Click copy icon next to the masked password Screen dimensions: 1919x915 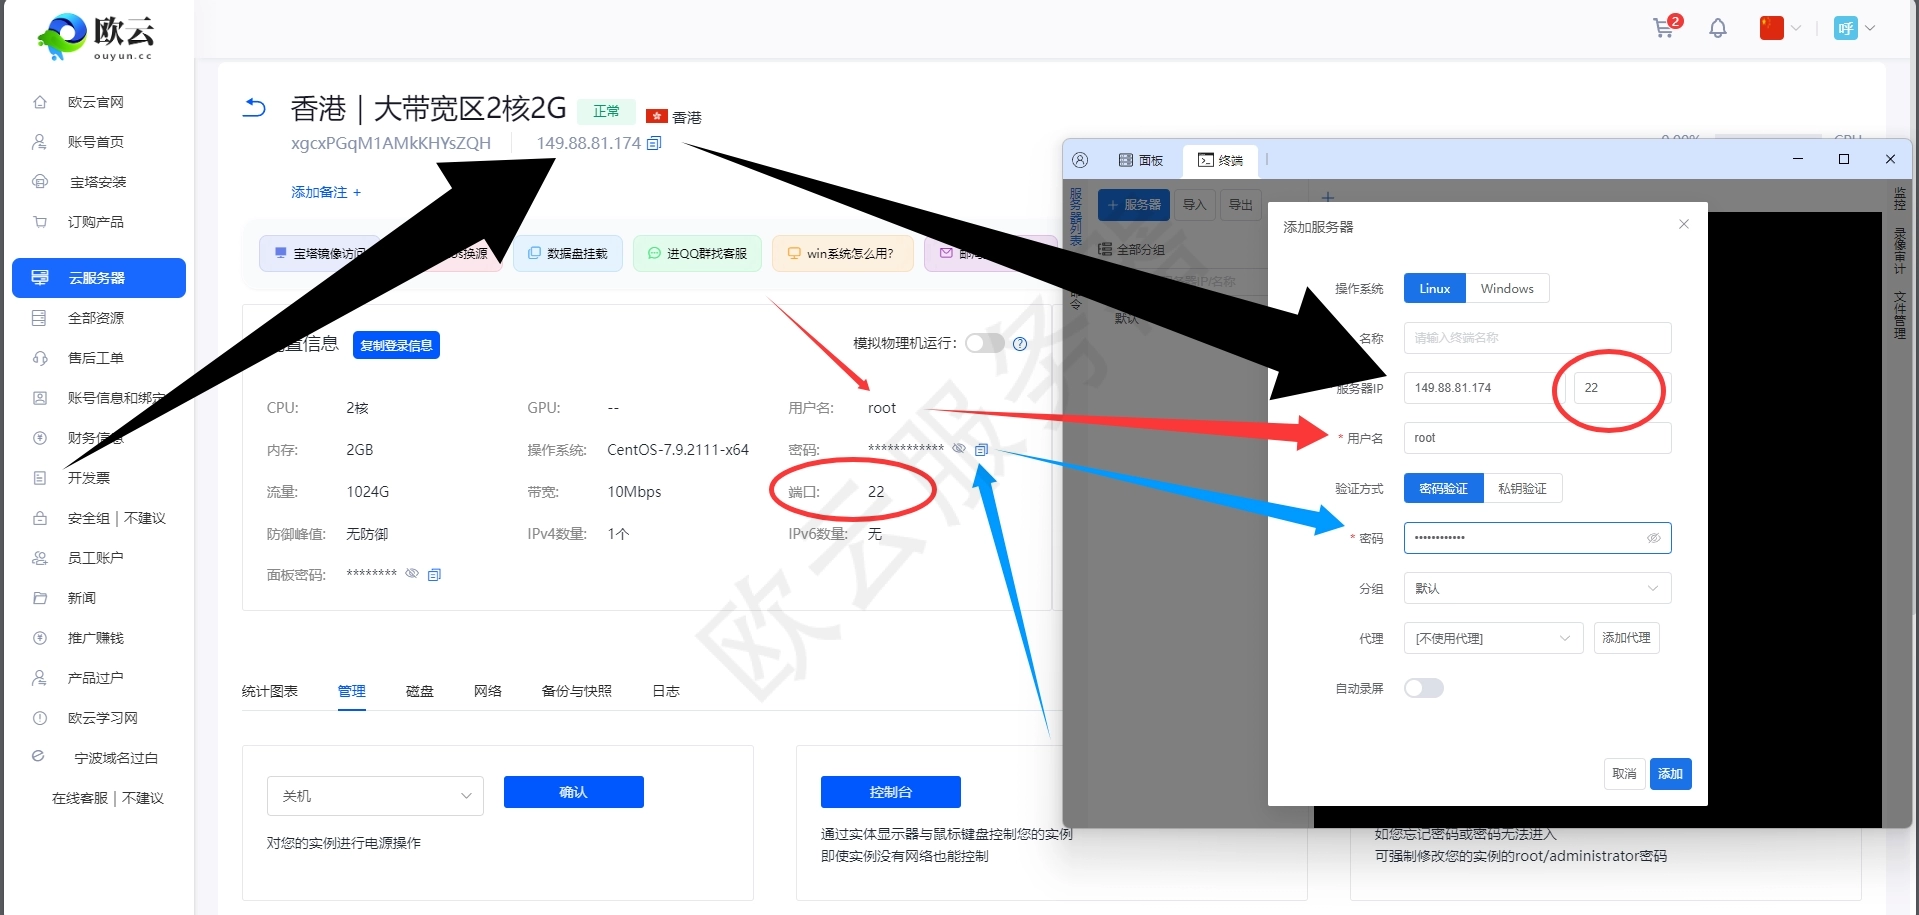(982, 449)
